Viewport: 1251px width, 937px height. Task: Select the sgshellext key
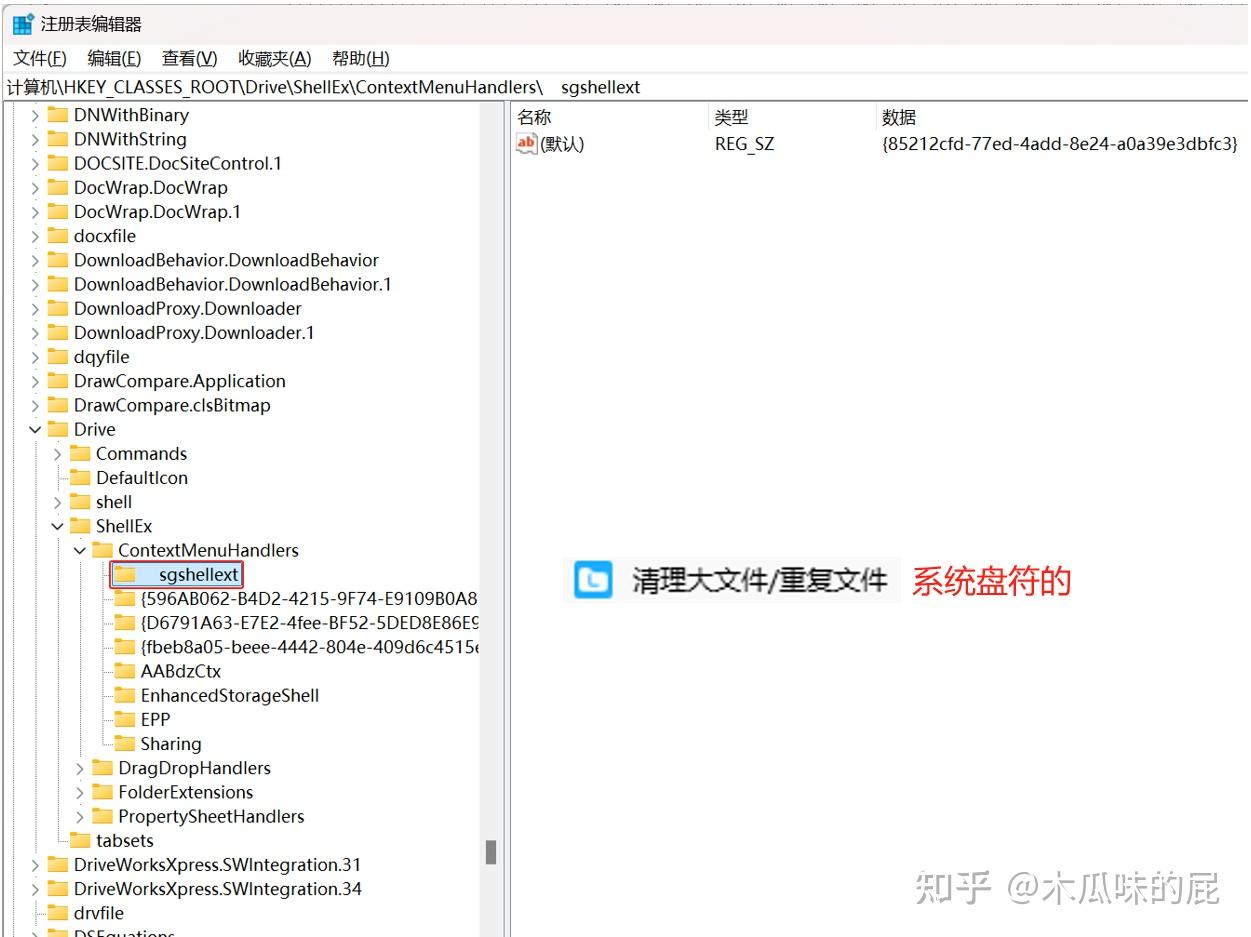(199, 575)
